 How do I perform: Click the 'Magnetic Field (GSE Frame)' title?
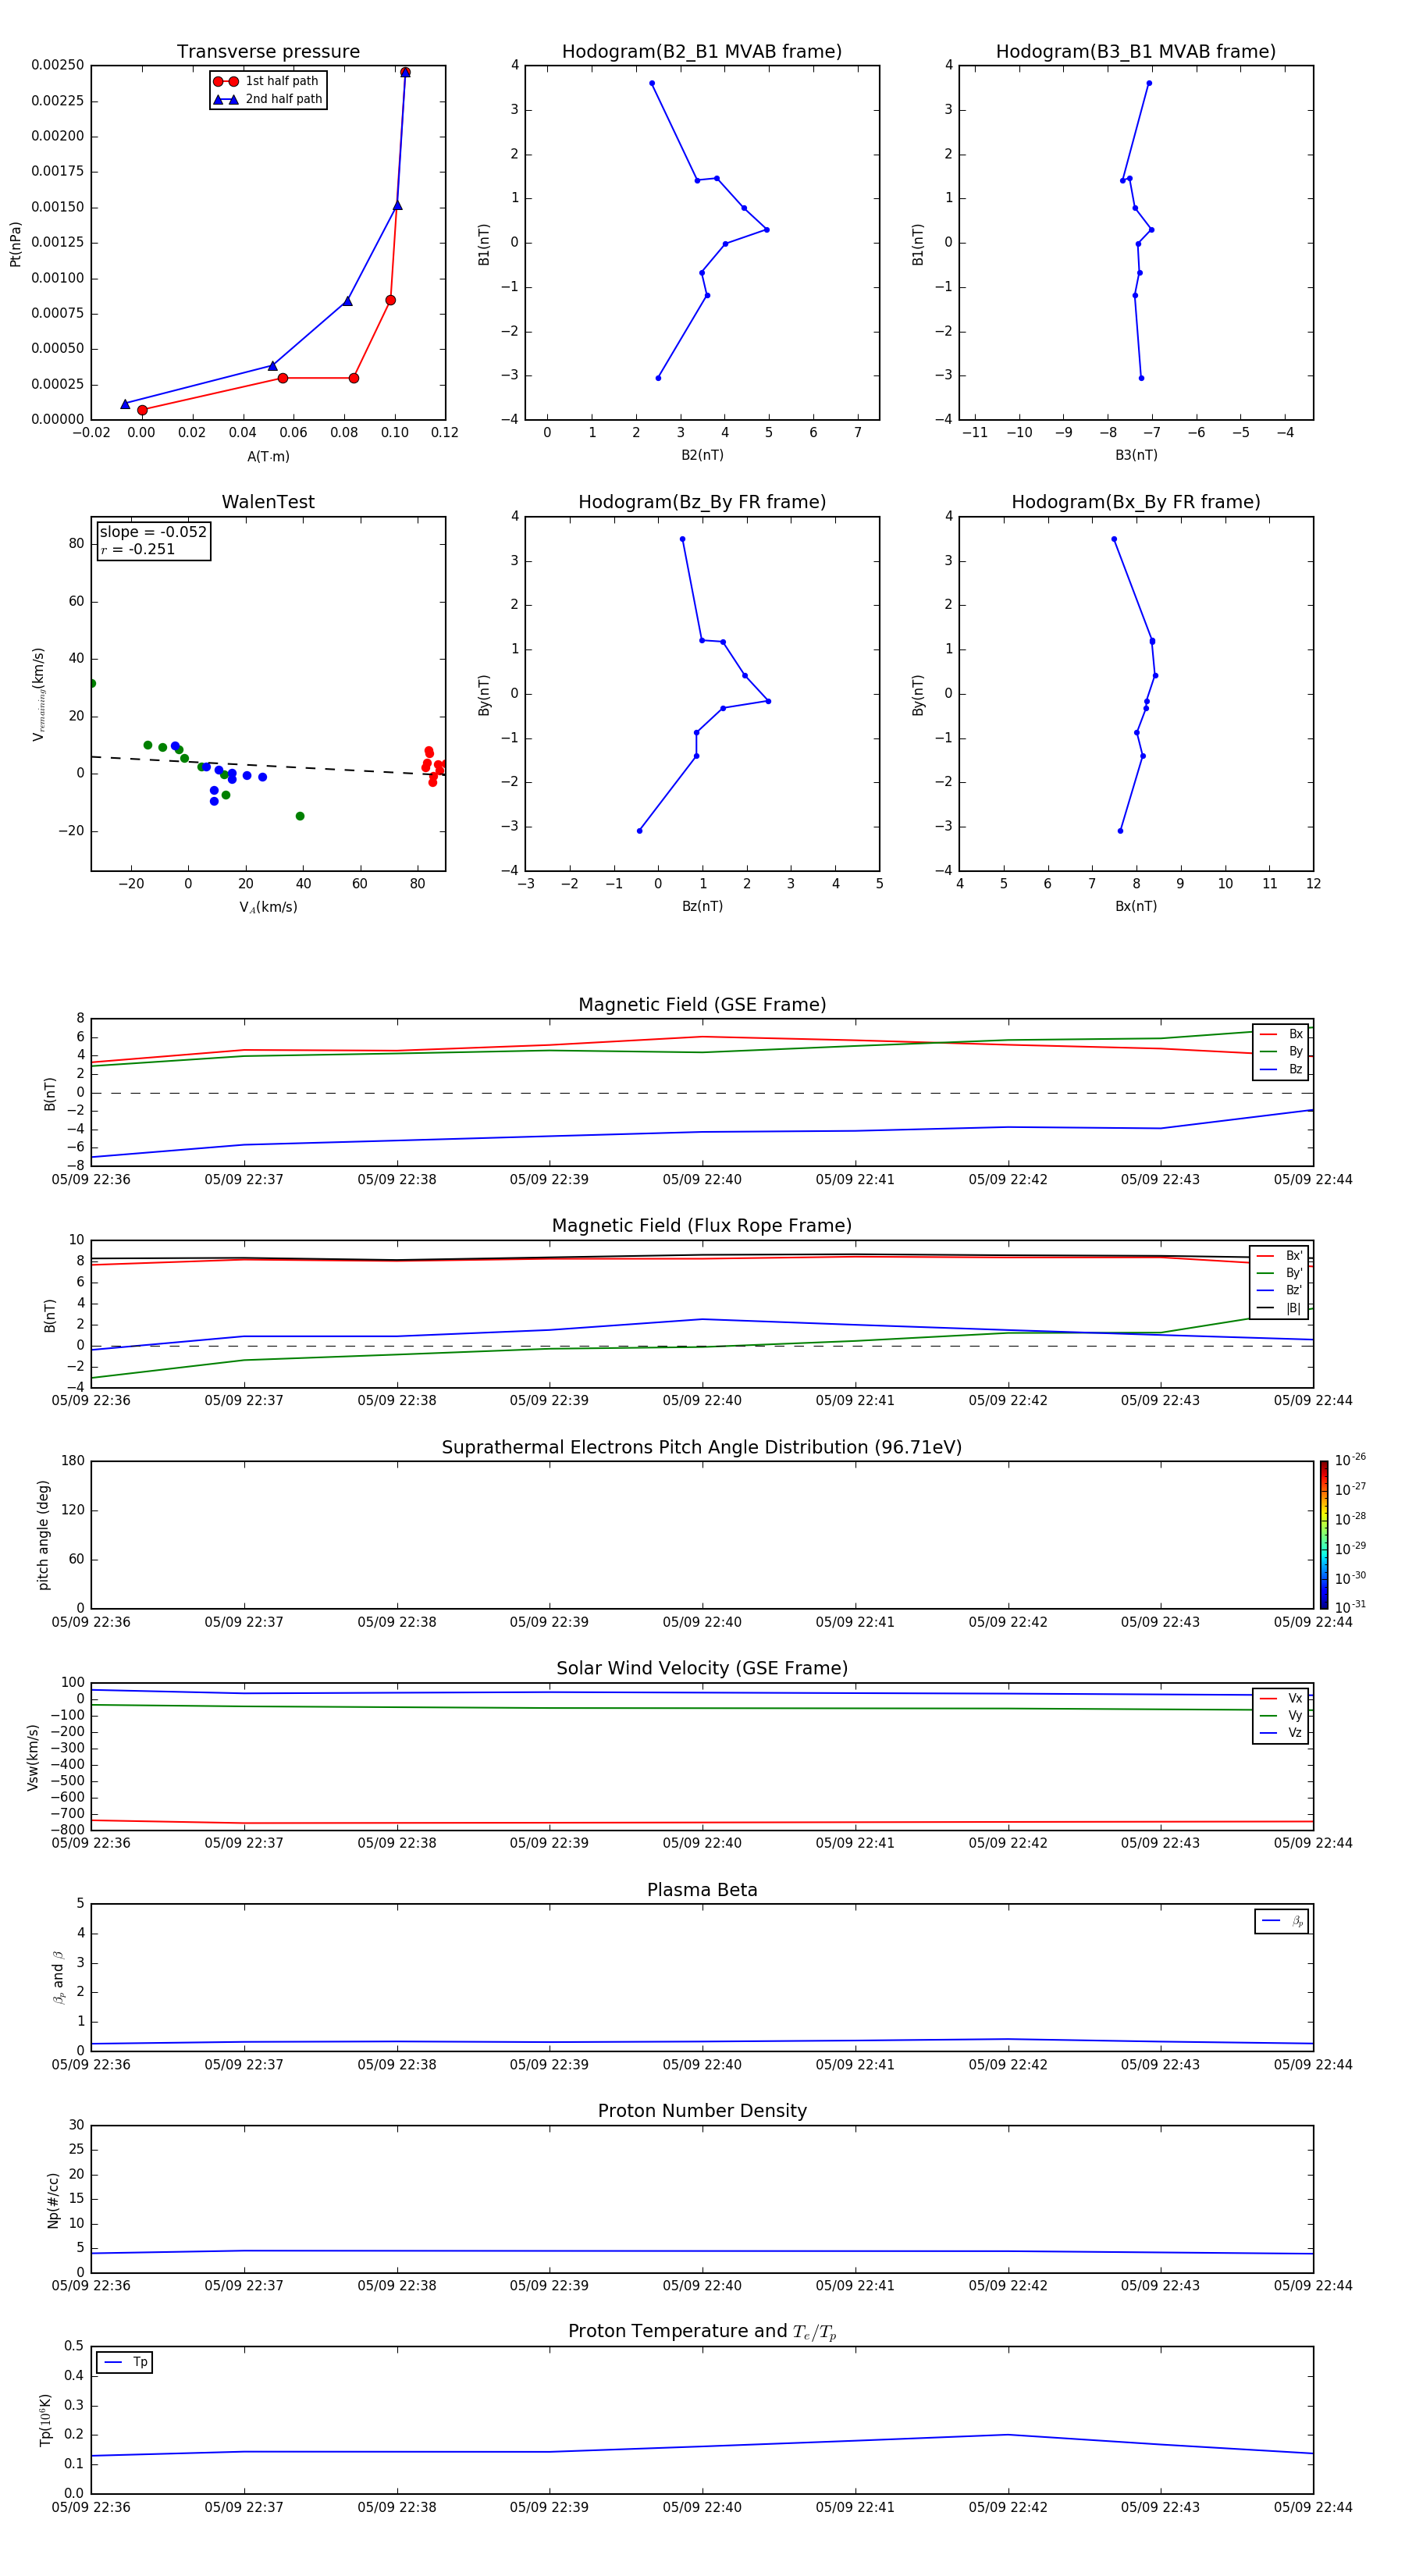tap(702, 1004)
